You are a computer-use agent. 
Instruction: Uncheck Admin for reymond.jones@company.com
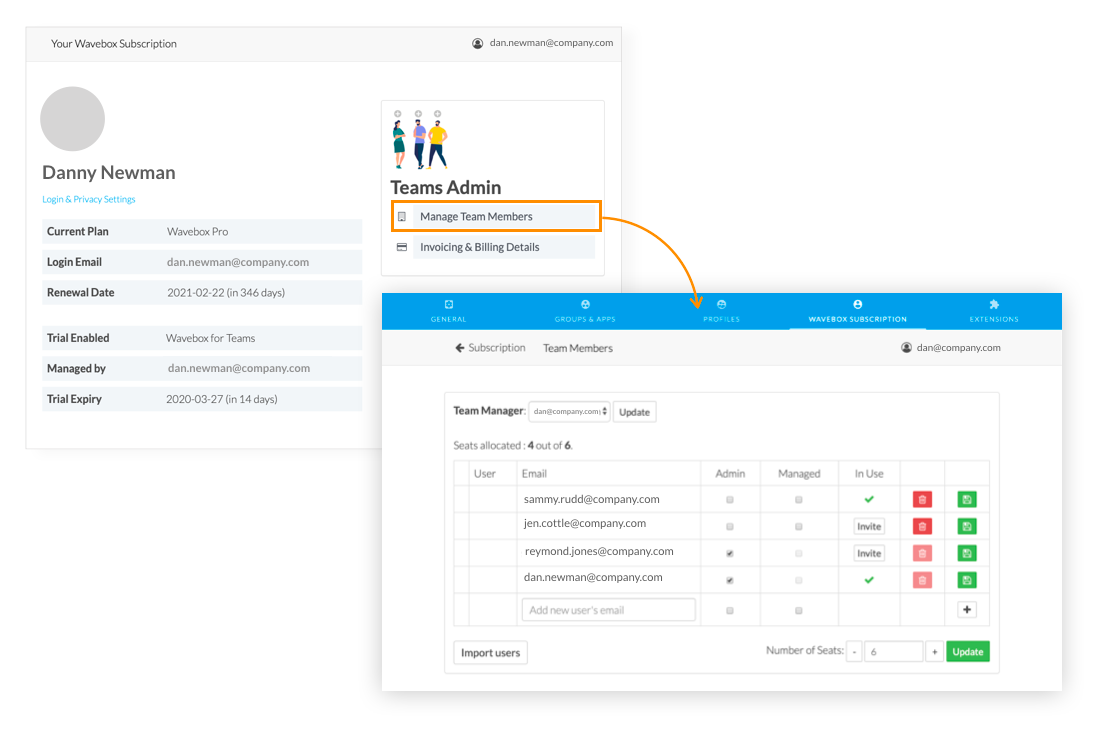click(x=730, y=554)
